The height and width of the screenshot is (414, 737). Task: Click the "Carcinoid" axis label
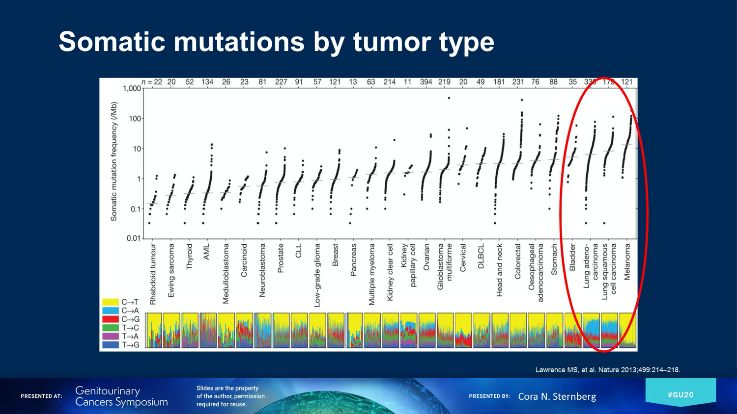(x=244, y=259)
